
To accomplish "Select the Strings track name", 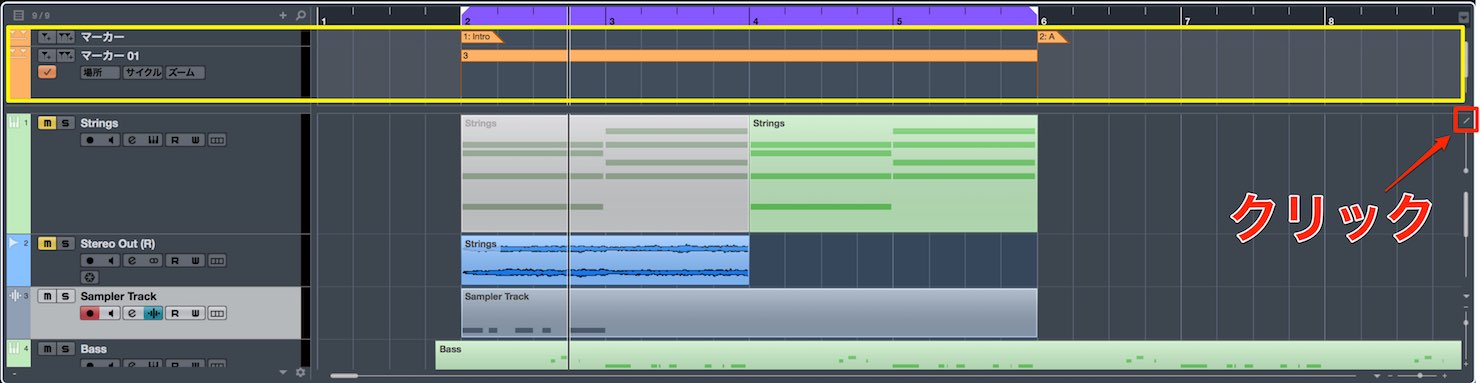I will pos(99,123).
